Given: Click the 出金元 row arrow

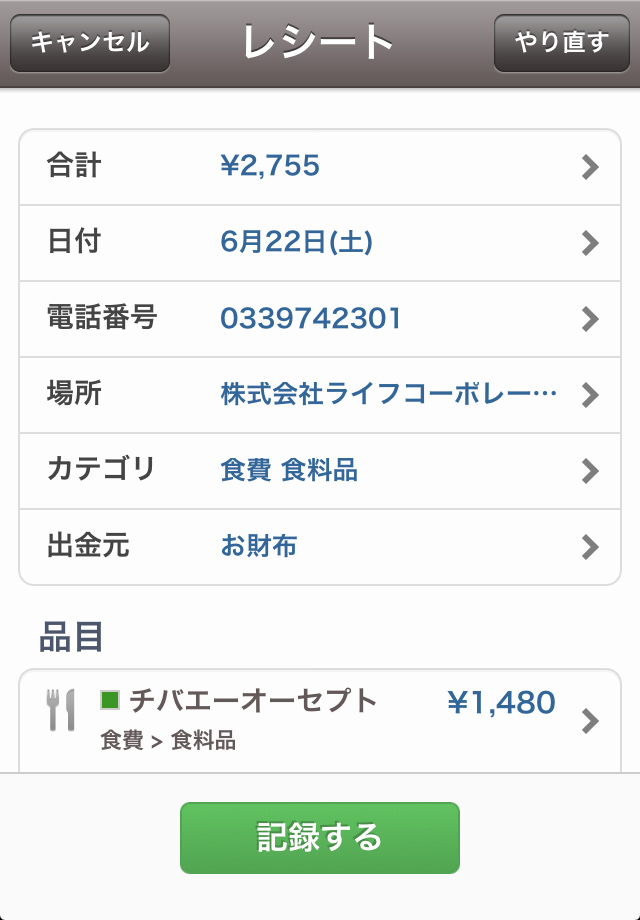Looking at the screenshot, I should [590, 547].
